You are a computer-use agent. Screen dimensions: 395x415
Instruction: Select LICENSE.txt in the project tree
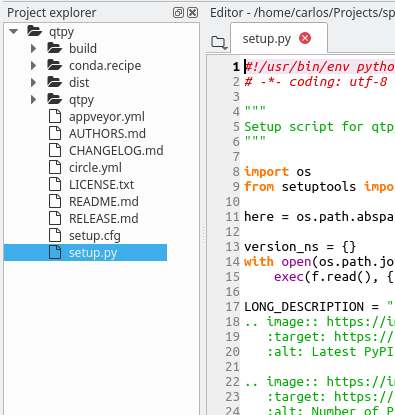pos(101,185)
